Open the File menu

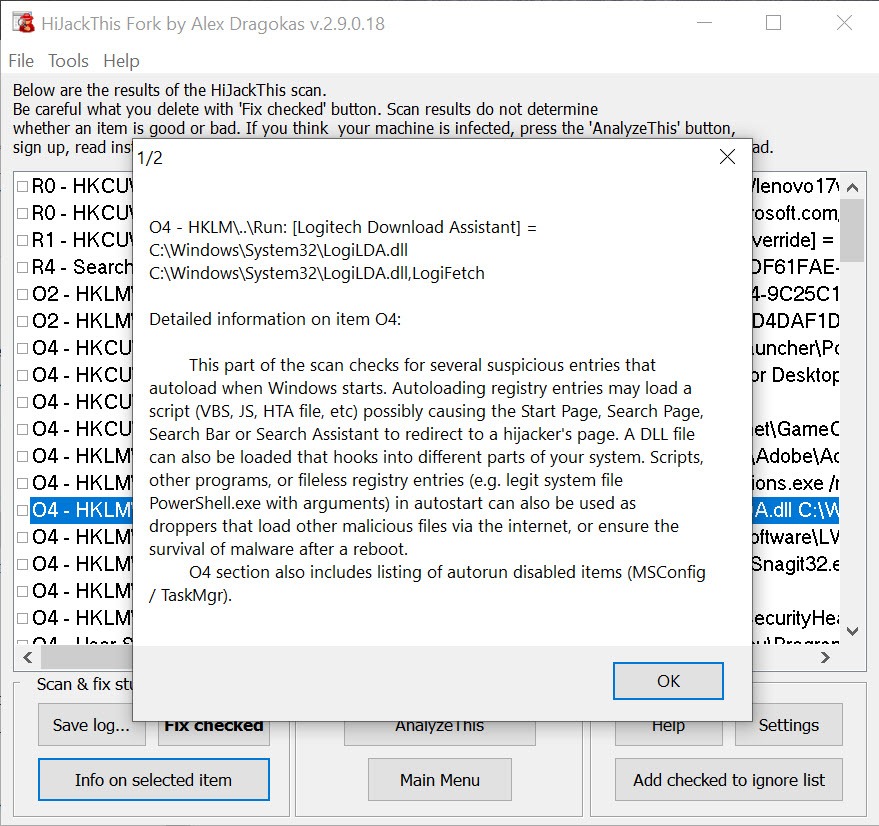21,61
